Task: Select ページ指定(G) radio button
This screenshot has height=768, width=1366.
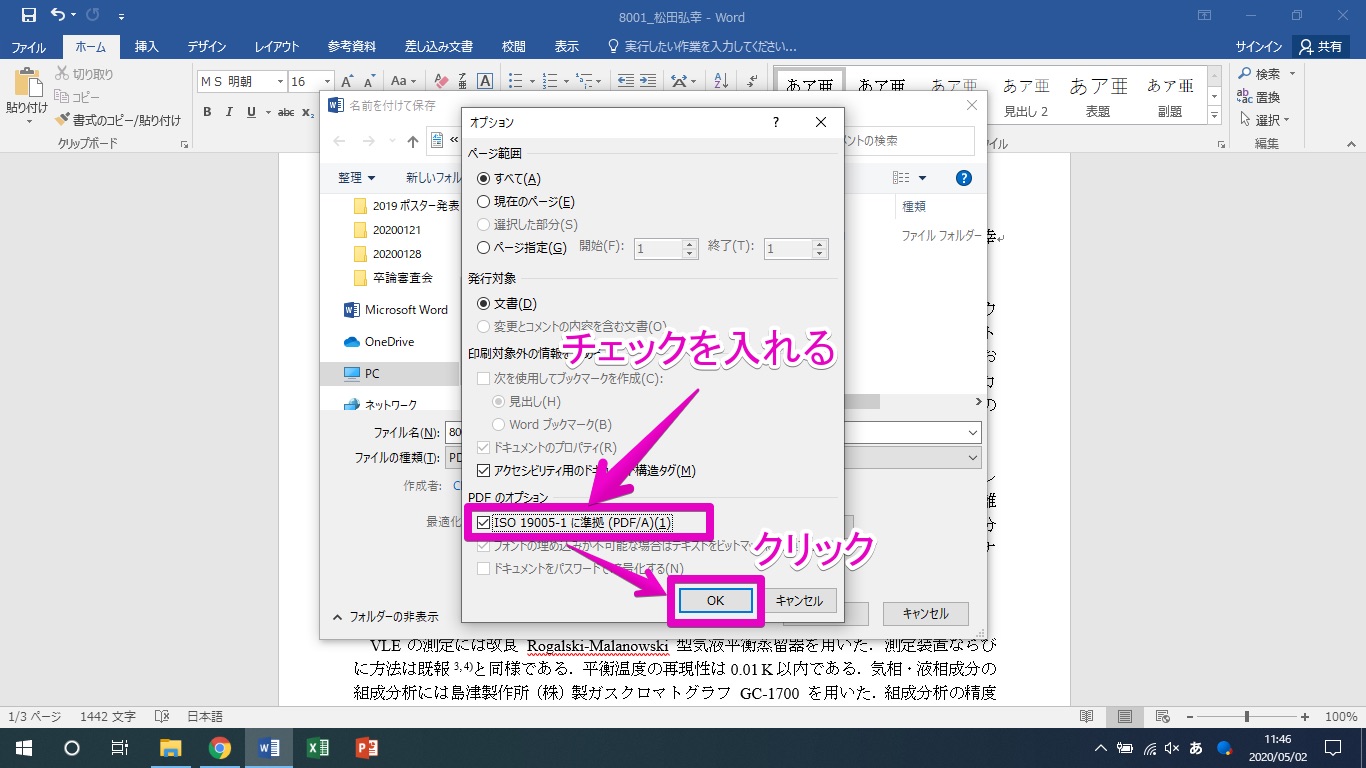Action: 484,248
